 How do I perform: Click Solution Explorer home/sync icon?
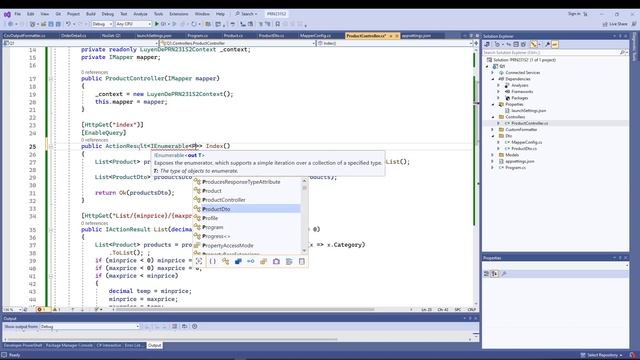coord(487,44)
